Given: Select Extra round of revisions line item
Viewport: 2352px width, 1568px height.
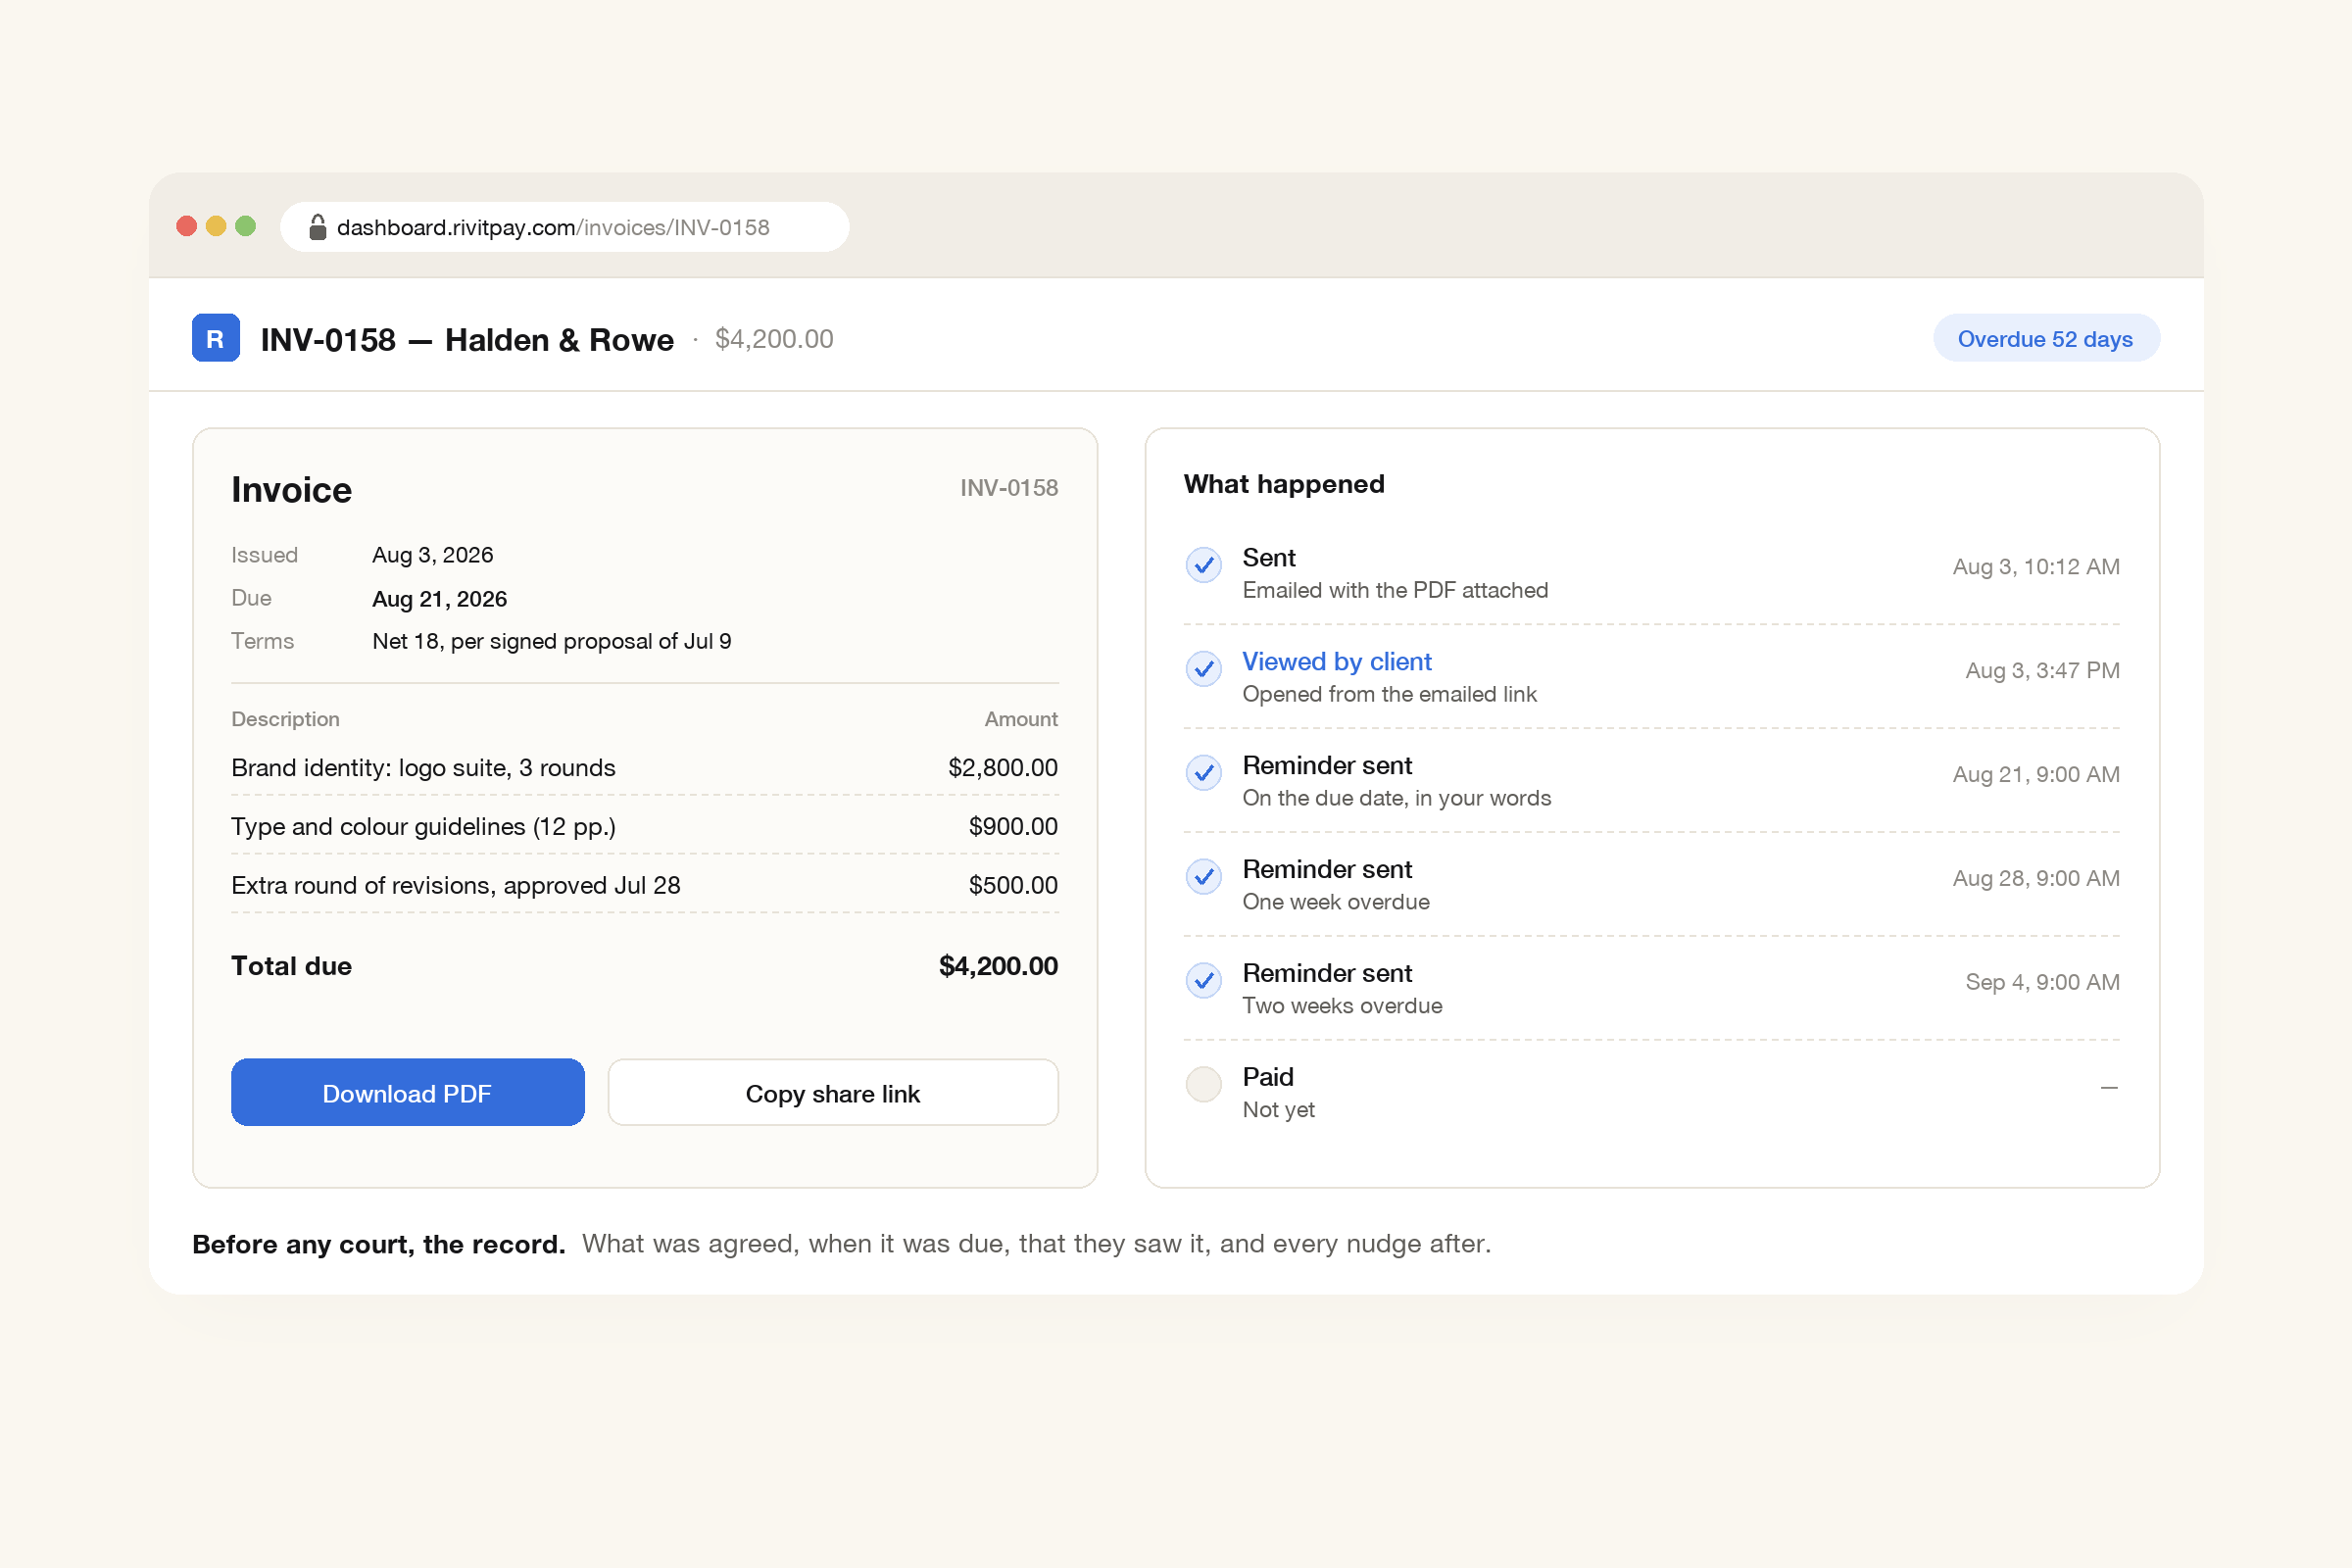Looking at the screenshot, I should pos(455,886).
